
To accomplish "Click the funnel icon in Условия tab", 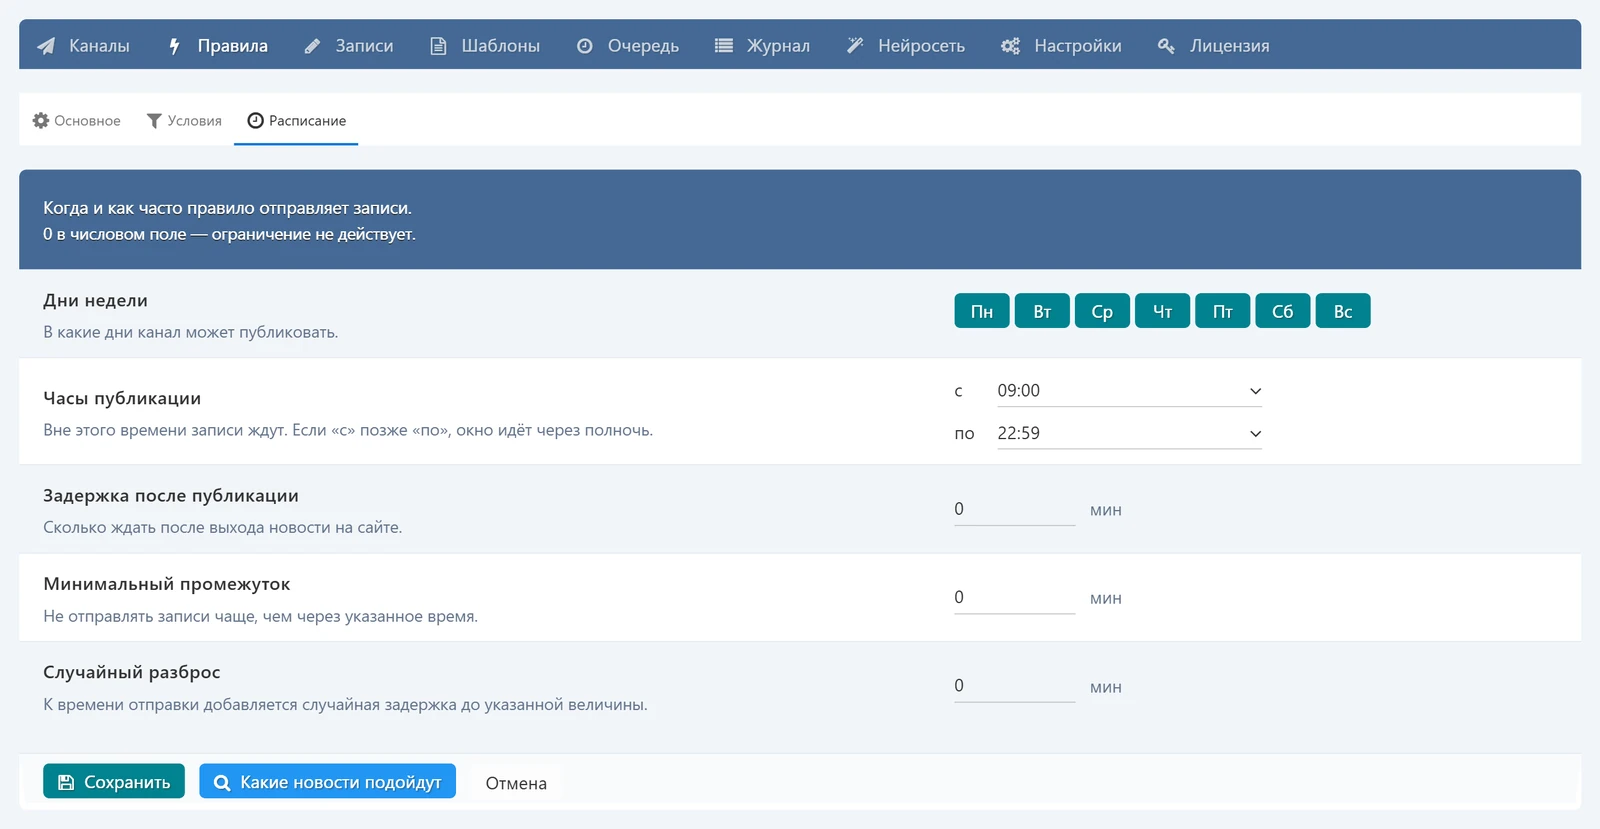I will (x=154, y=121).
